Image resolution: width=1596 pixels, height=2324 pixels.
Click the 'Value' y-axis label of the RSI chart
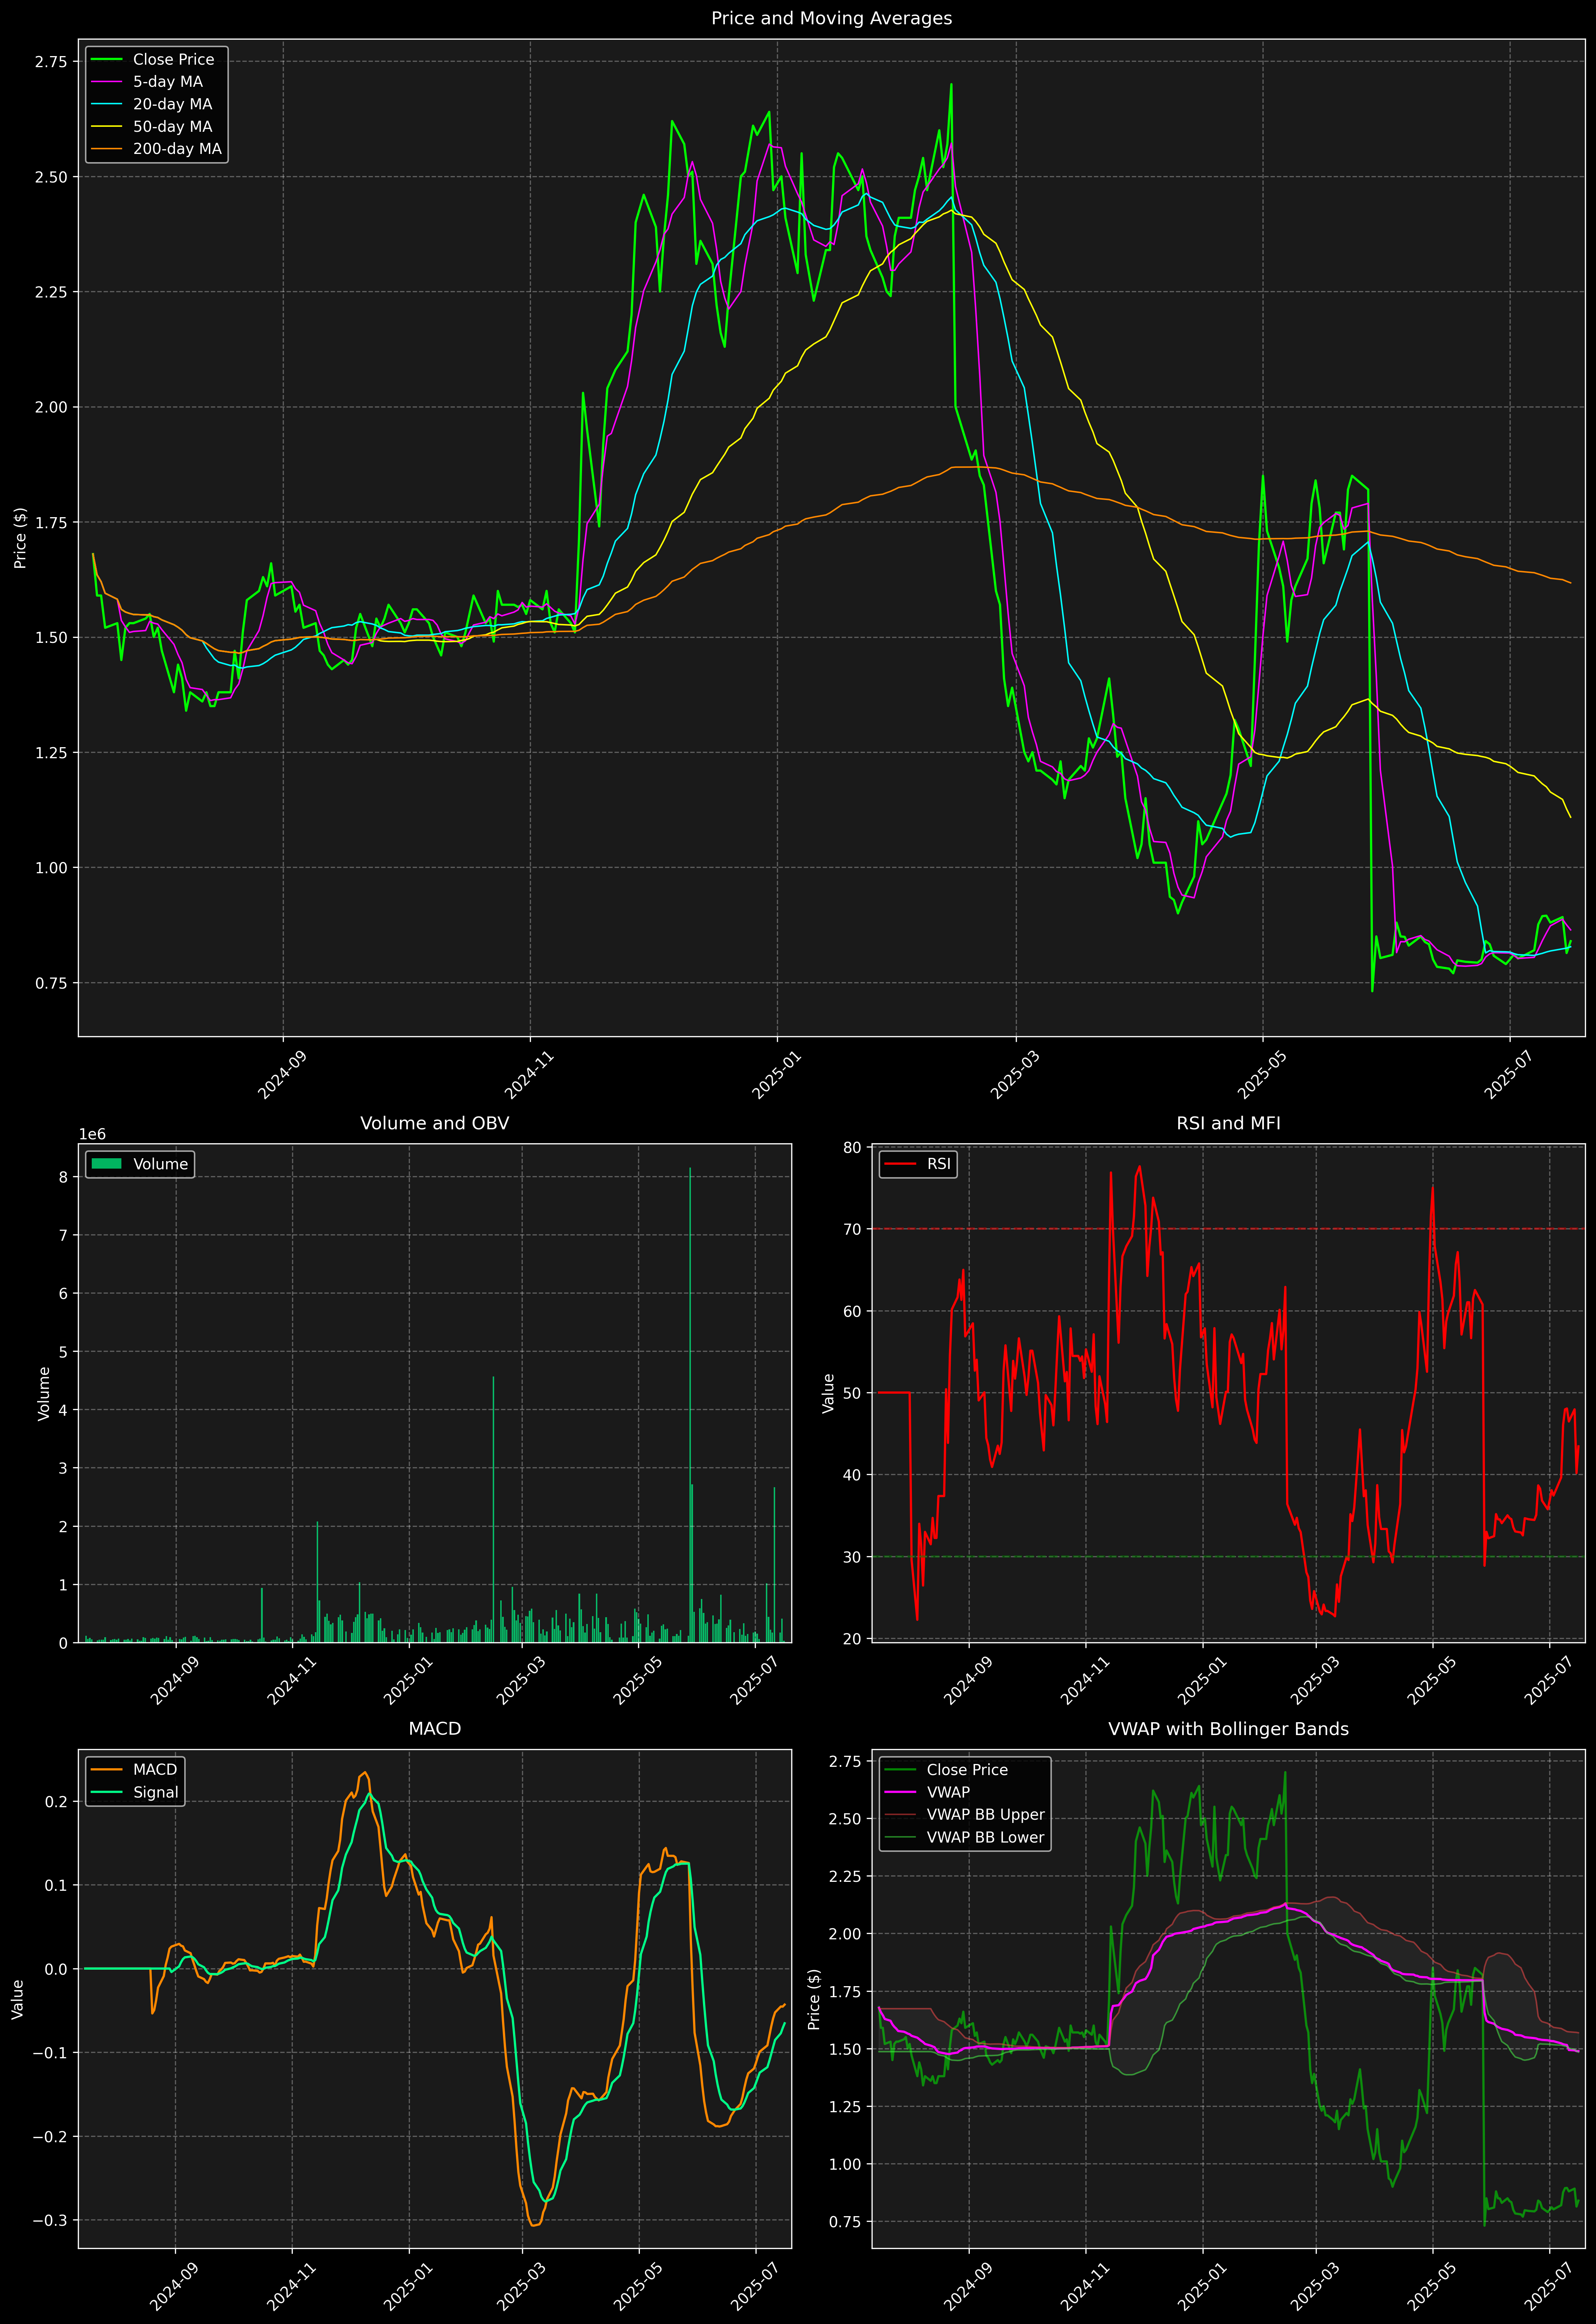[x=828, y=1393]
